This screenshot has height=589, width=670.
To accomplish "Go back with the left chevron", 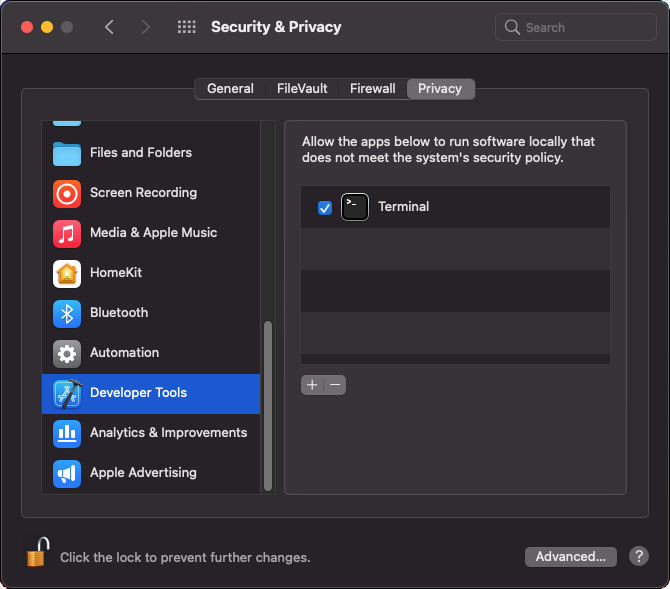I will click(x=109, y=27).
